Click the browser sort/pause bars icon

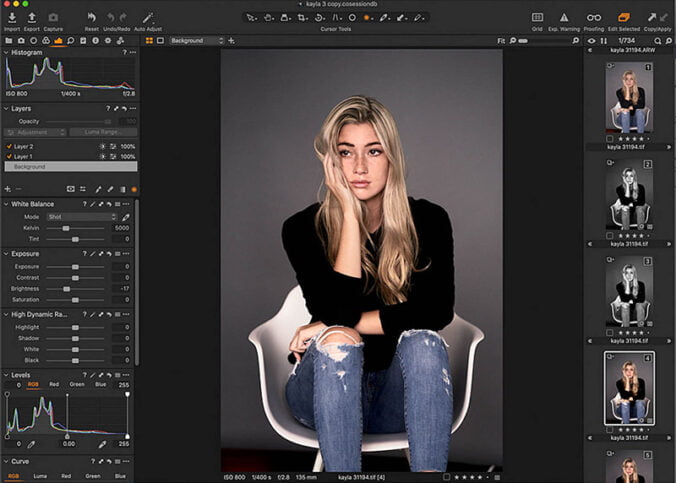pyautogui.click(x=604, y=41)
